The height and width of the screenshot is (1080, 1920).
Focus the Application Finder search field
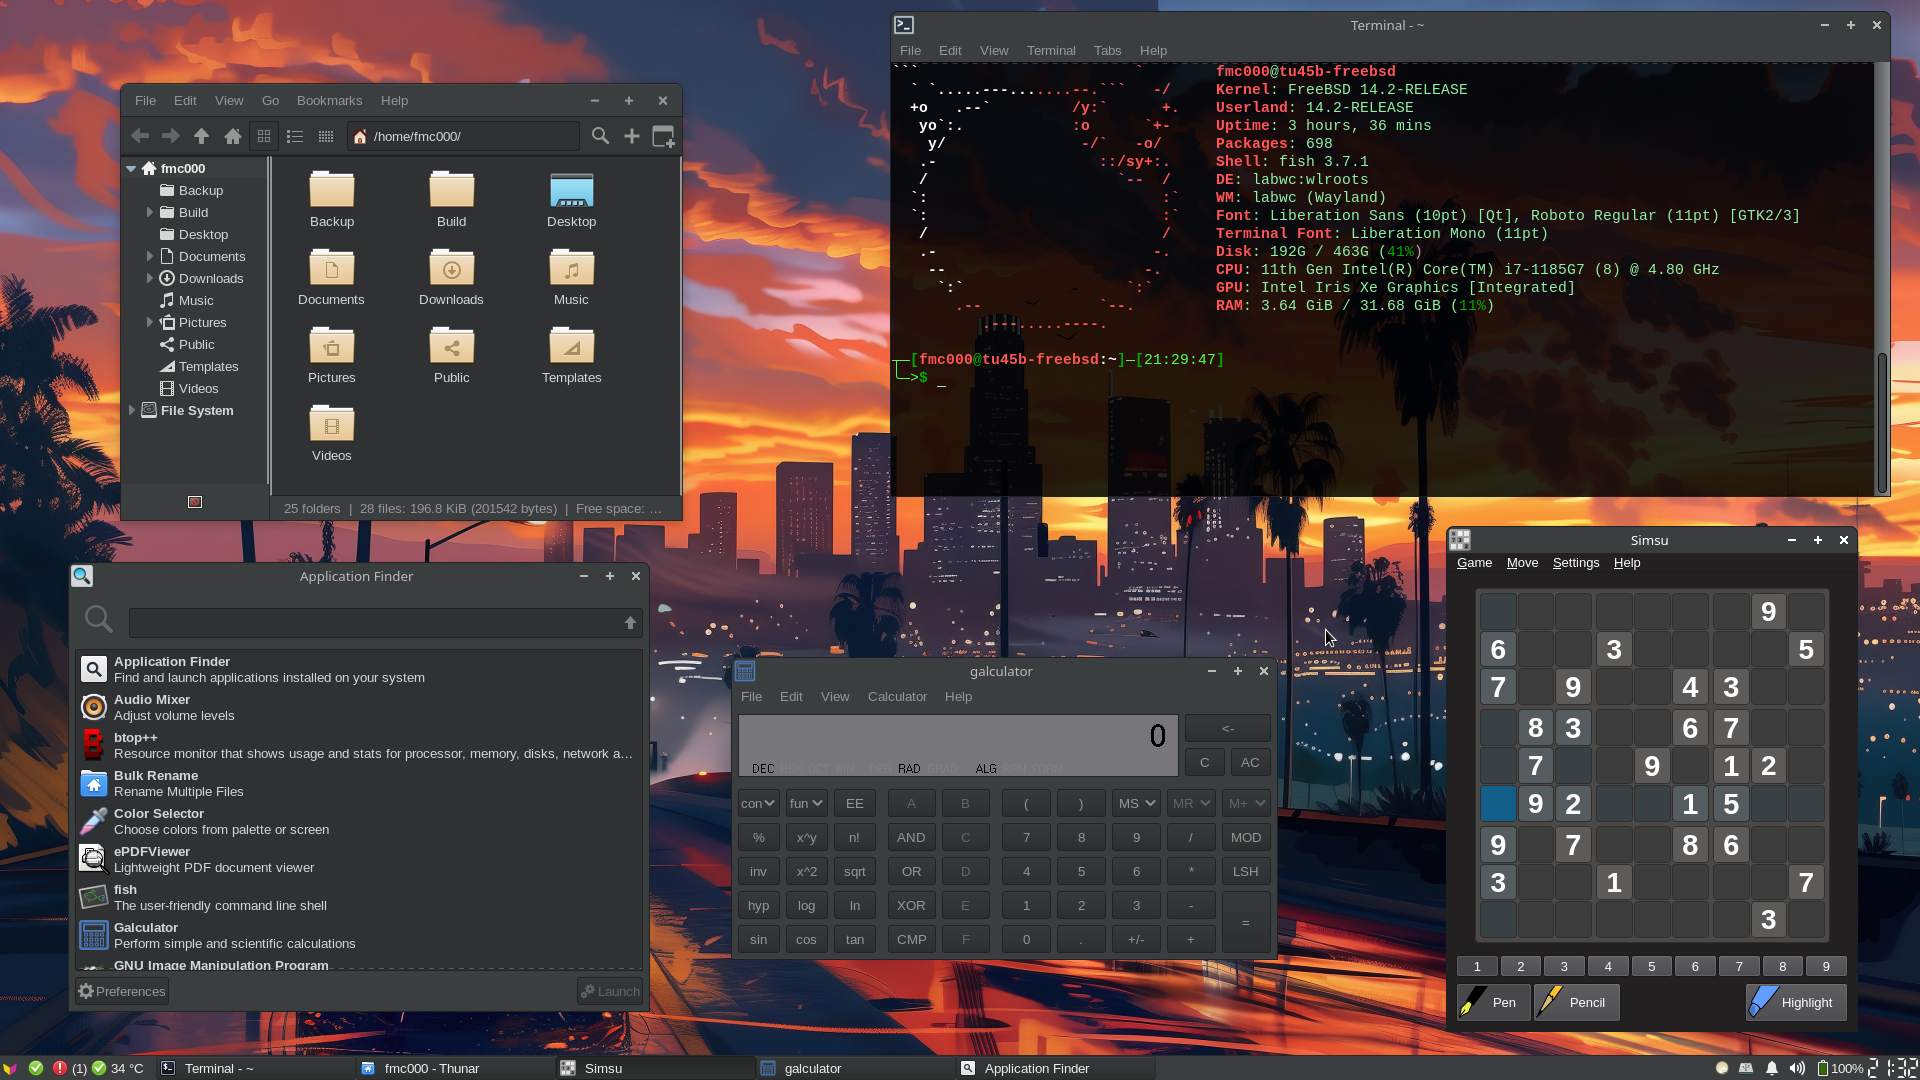[x=375, y=622]
